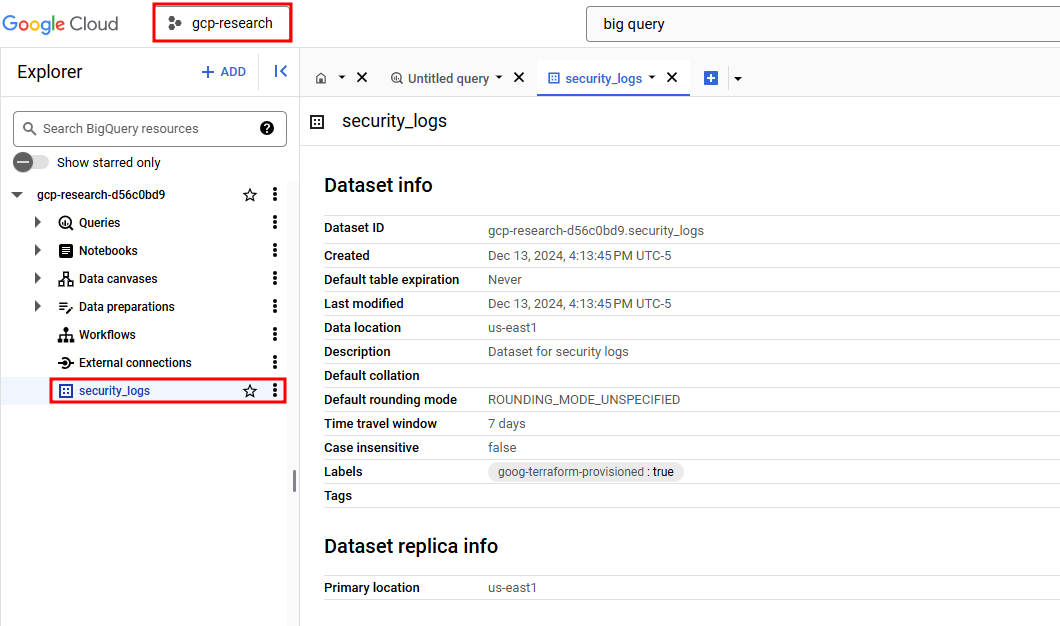This screenshot has width=1060, height=626.
Task: Open the help icon in the search box
Action: [x=265, y=128]
